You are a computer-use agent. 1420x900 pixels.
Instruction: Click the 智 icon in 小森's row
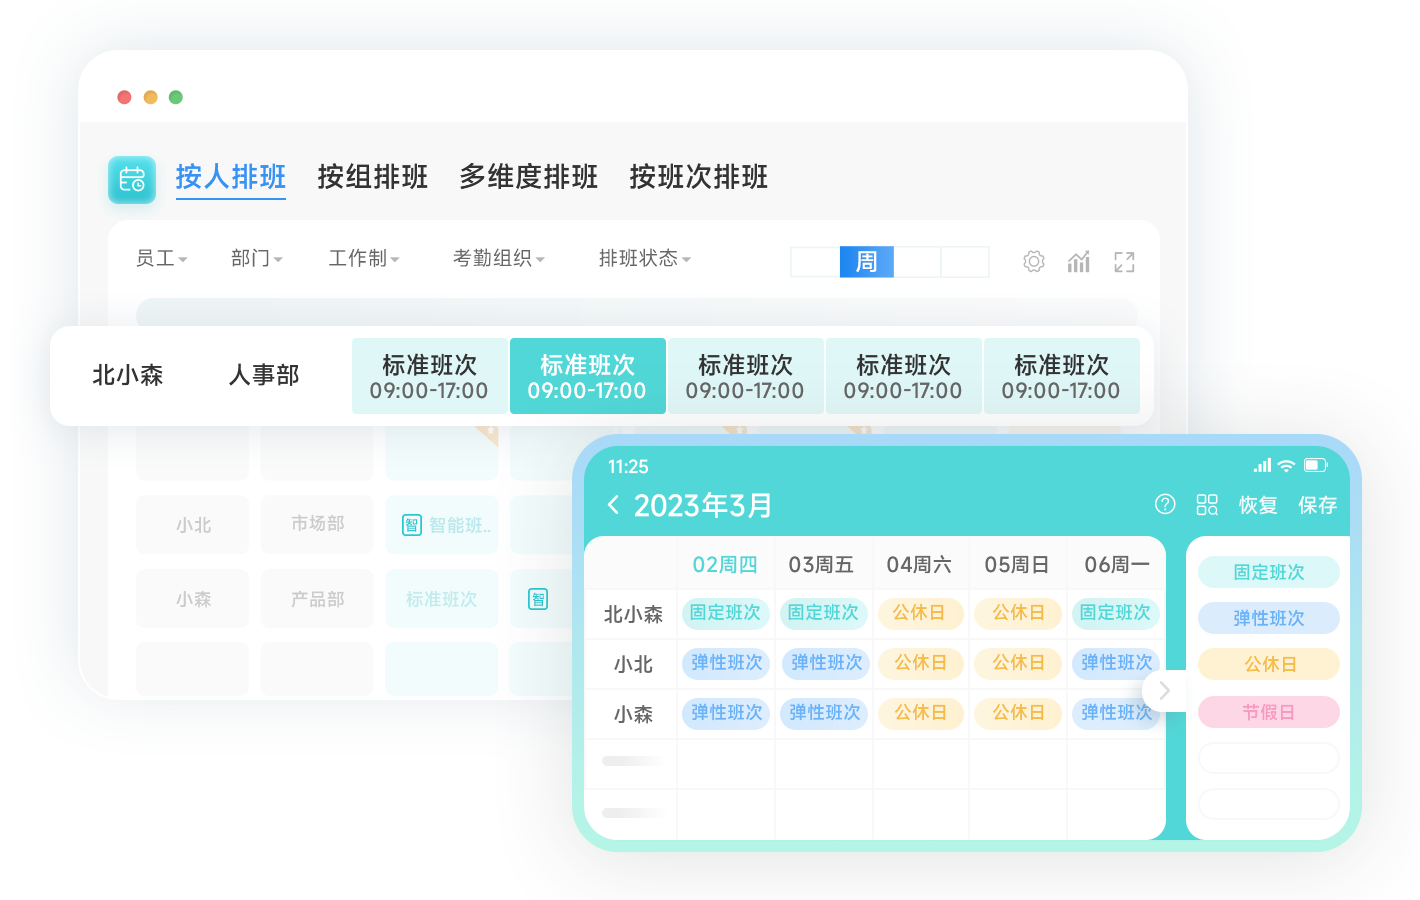pyautogui.click(x=538, y=599)
